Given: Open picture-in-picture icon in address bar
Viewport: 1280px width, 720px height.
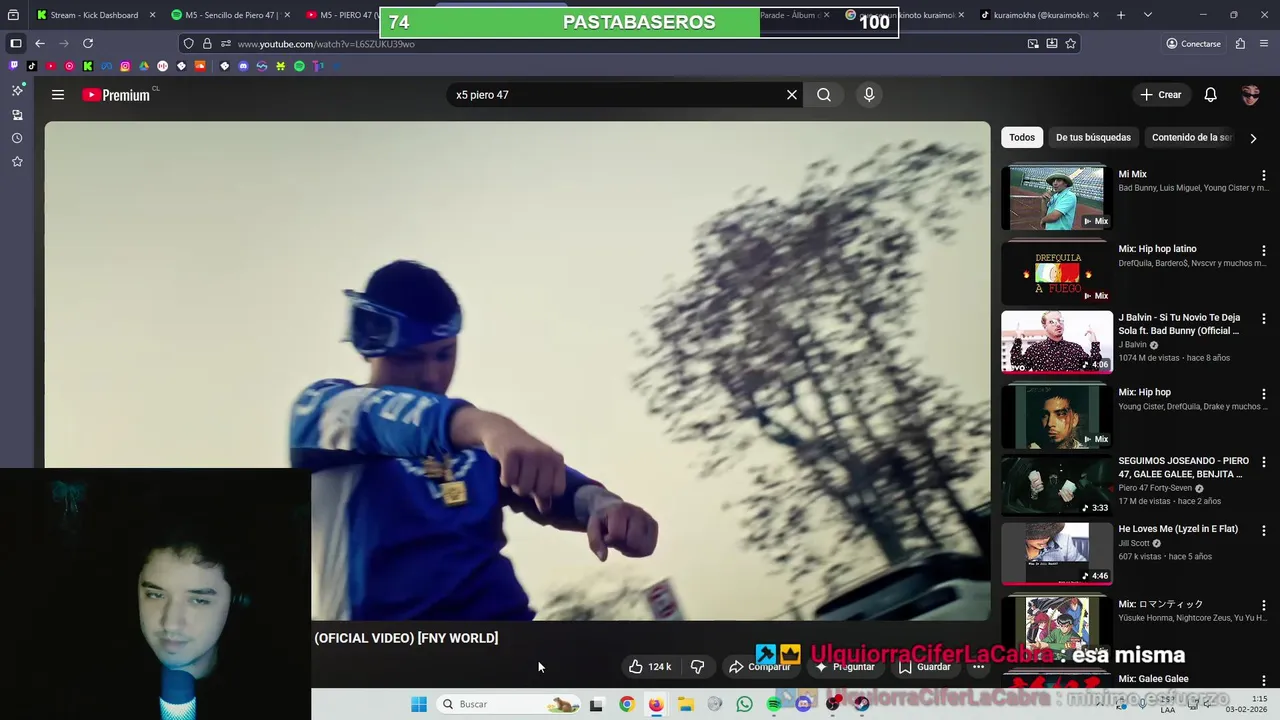Looking at the screenshot, I should (x=1033, y=43).
